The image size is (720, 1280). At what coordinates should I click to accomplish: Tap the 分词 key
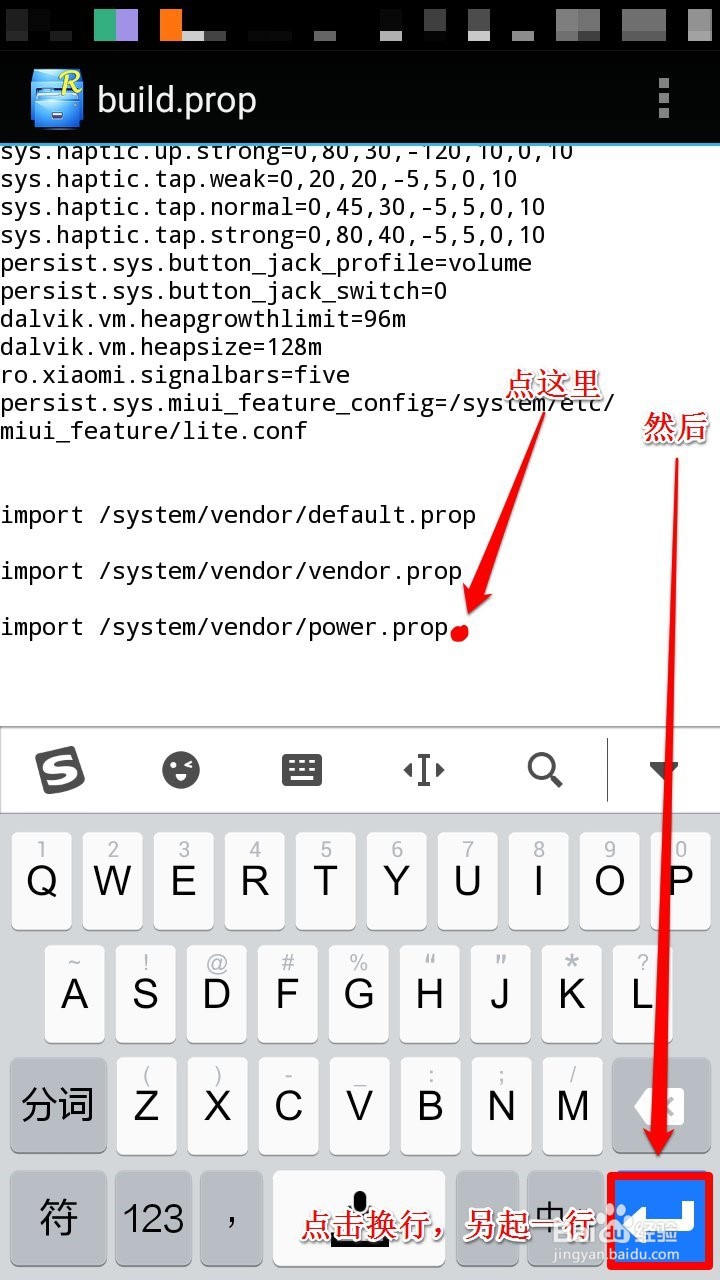[x=58, y=1106]
